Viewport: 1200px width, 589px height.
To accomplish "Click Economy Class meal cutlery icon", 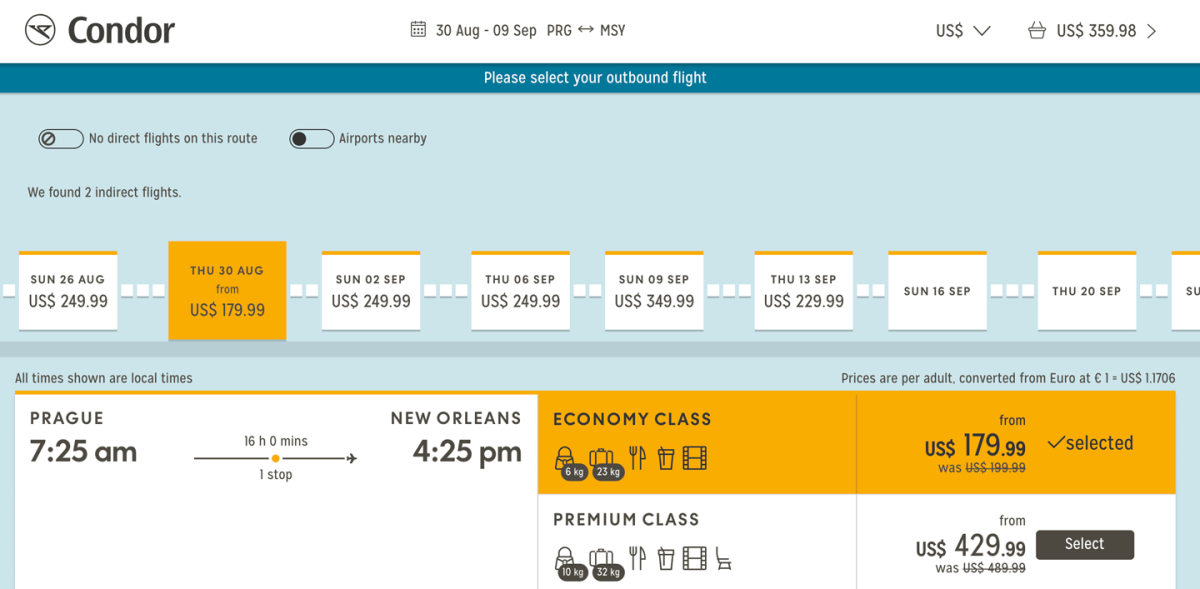I will click(637, 458).
